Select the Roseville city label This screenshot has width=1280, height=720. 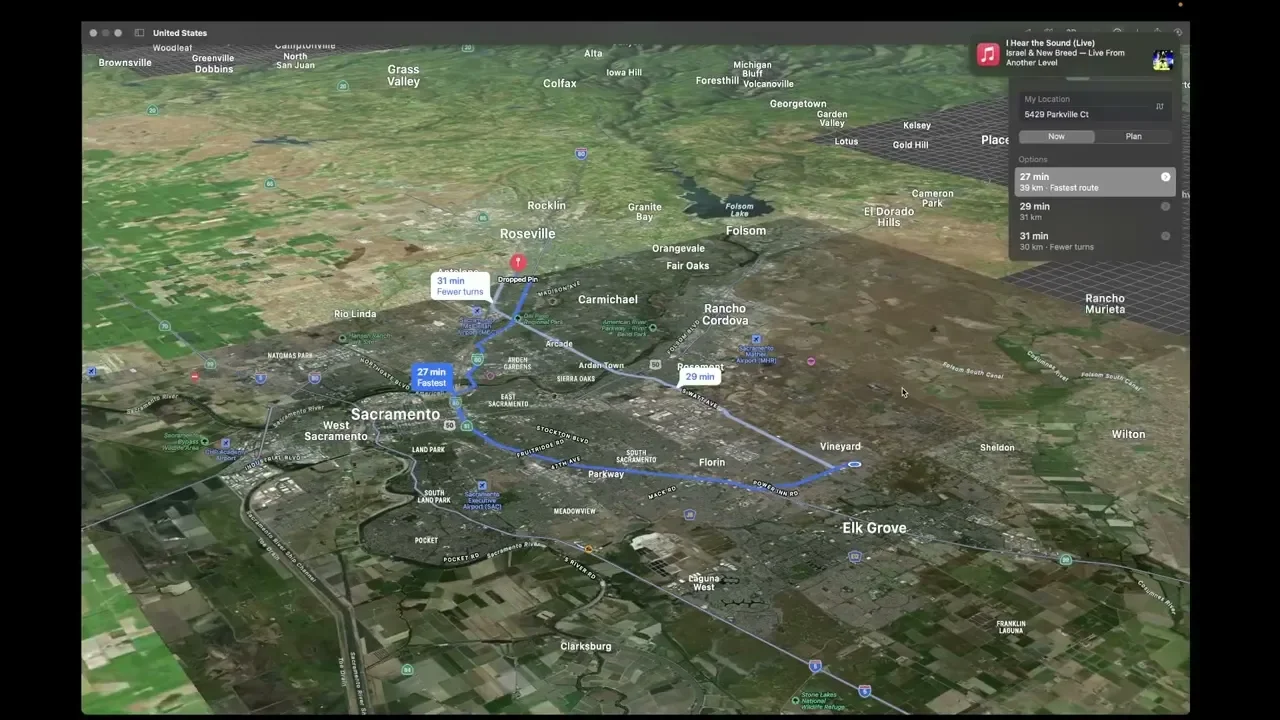528,234
